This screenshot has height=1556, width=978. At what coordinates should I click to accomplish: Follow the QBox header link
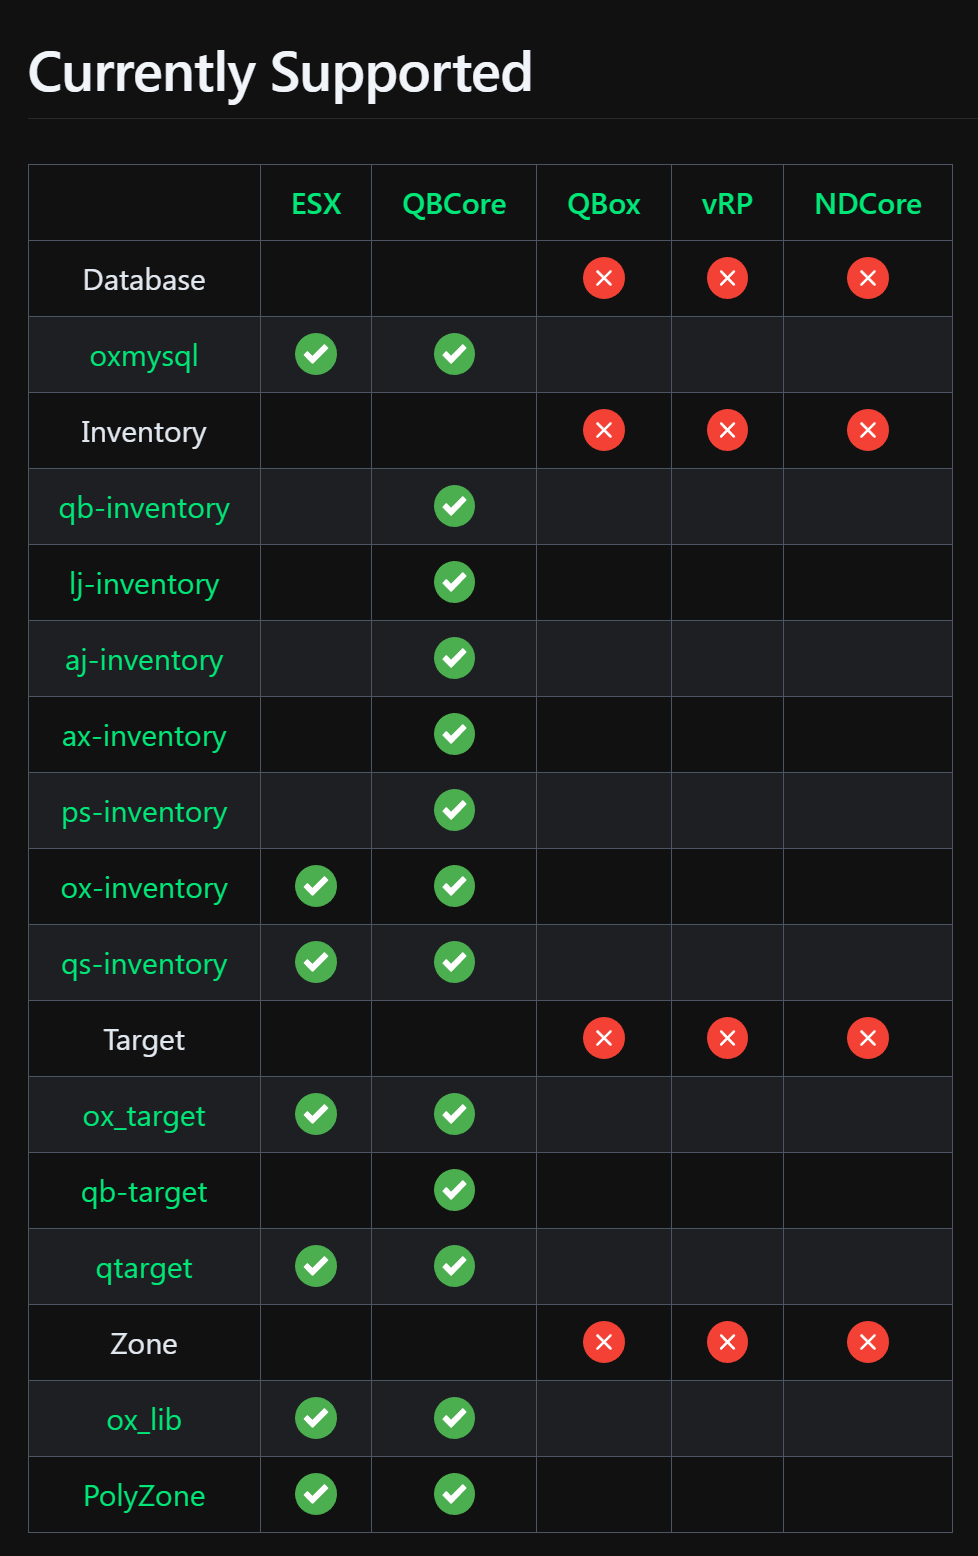(x=604, y=204)
